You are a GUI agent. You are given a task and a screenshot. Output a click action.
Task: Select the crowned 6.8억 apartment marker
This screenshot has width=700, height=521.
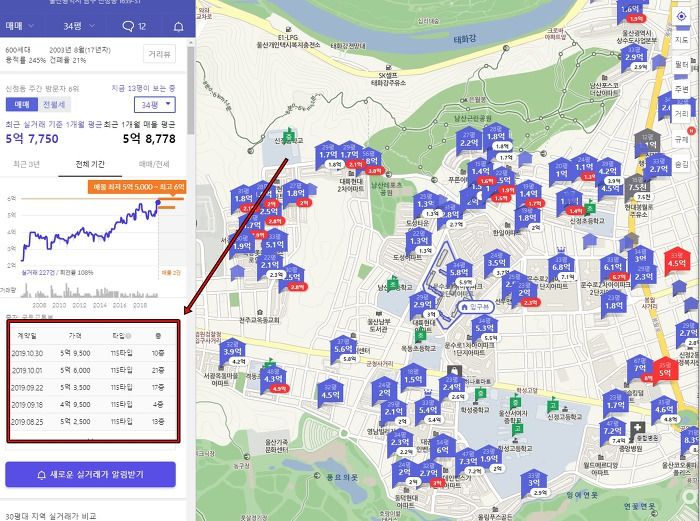[x=561, y=267]
